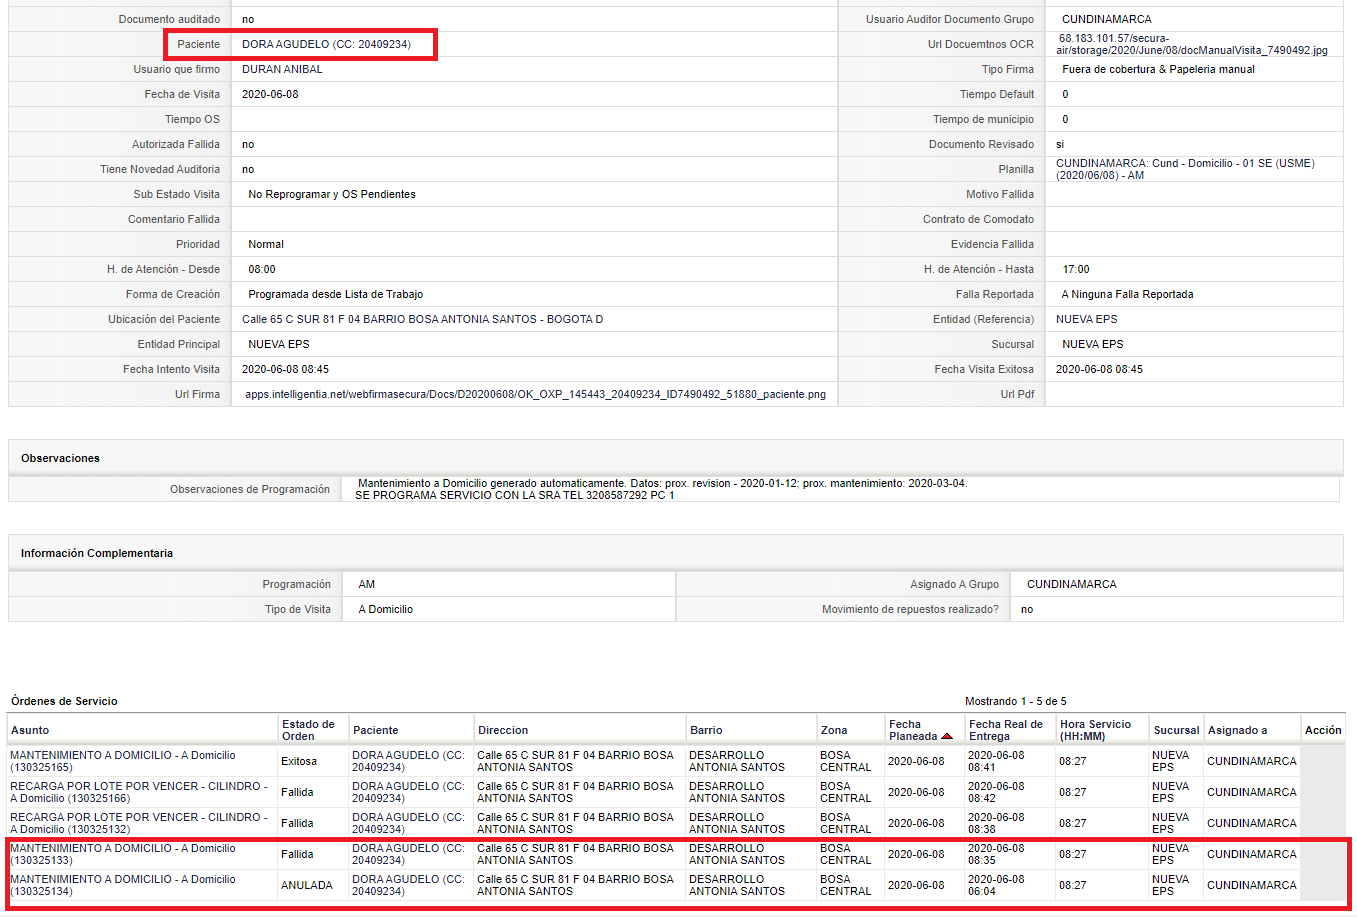Screen dimensions: 1357x917
Task: Sort orders by the Asunto column header
Action: pyautogui.click(x=30, y=730)
